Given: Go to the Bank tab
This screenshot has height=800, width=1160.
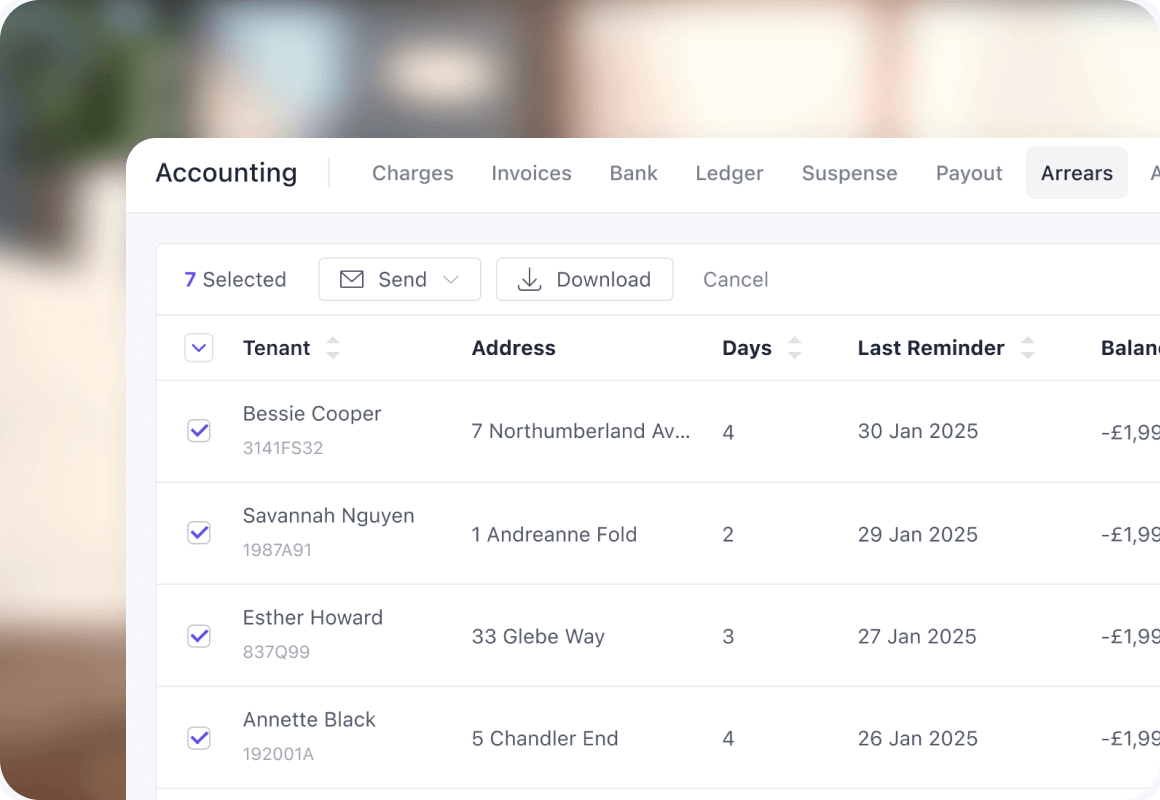Looking at the screenshot, I should pos(633,173).
